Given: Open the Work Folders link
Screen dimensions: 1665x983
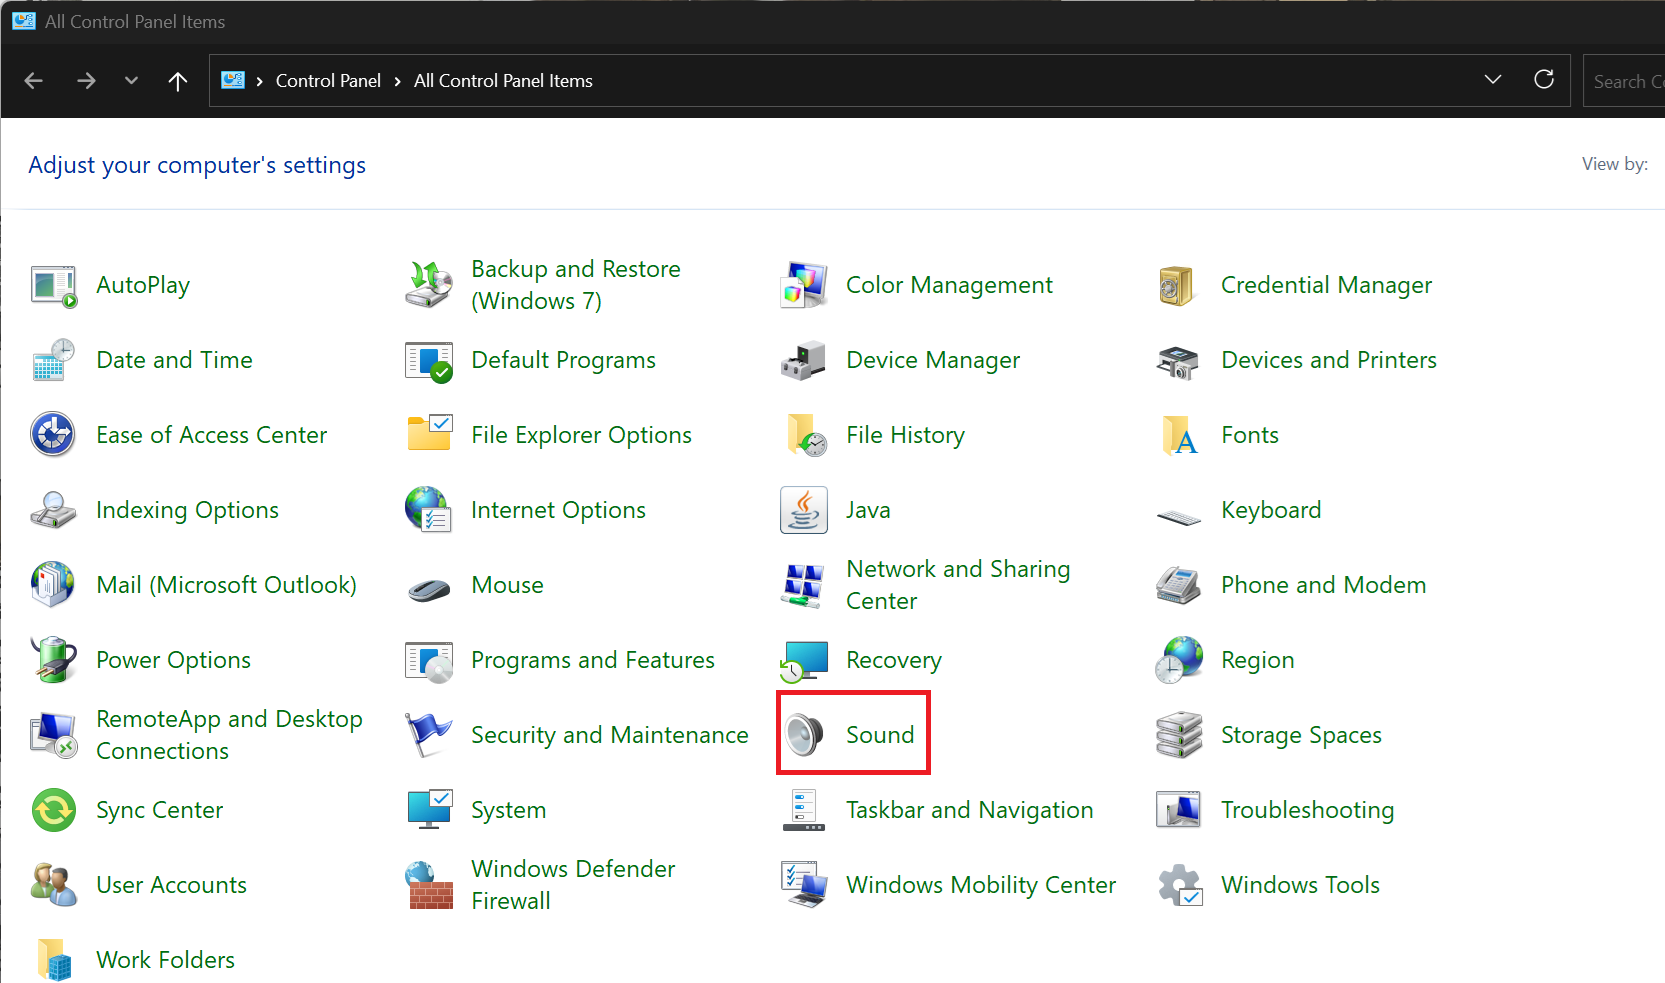Looking at the screenshot, I should point(166,960).
